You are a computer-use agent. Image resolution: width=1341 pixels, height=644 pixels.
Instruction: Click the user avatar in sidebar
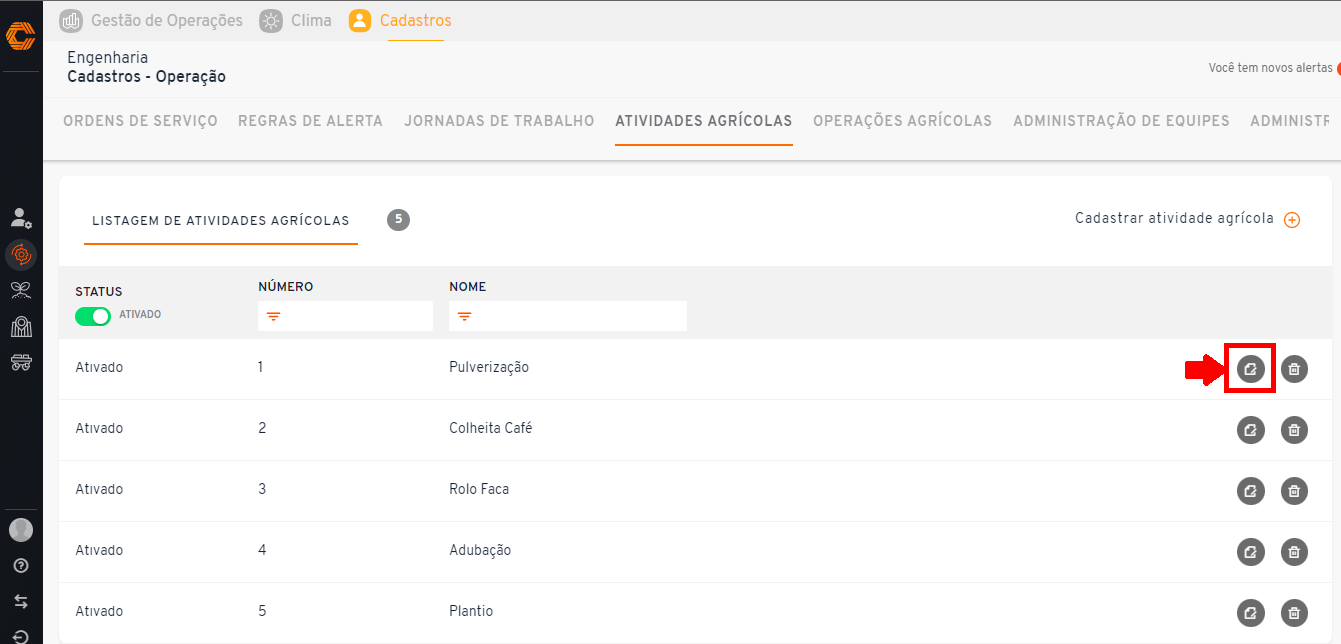coord(21,530)
